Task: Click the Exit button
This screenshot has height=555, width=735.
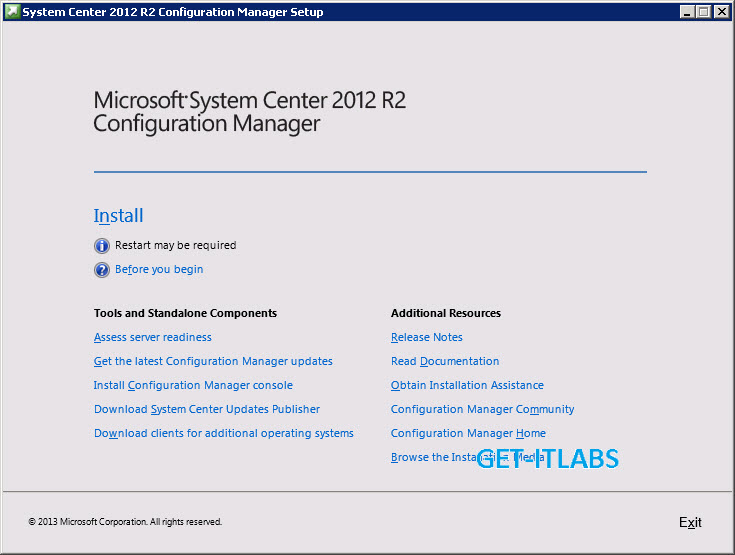Action: coord(690,522)
